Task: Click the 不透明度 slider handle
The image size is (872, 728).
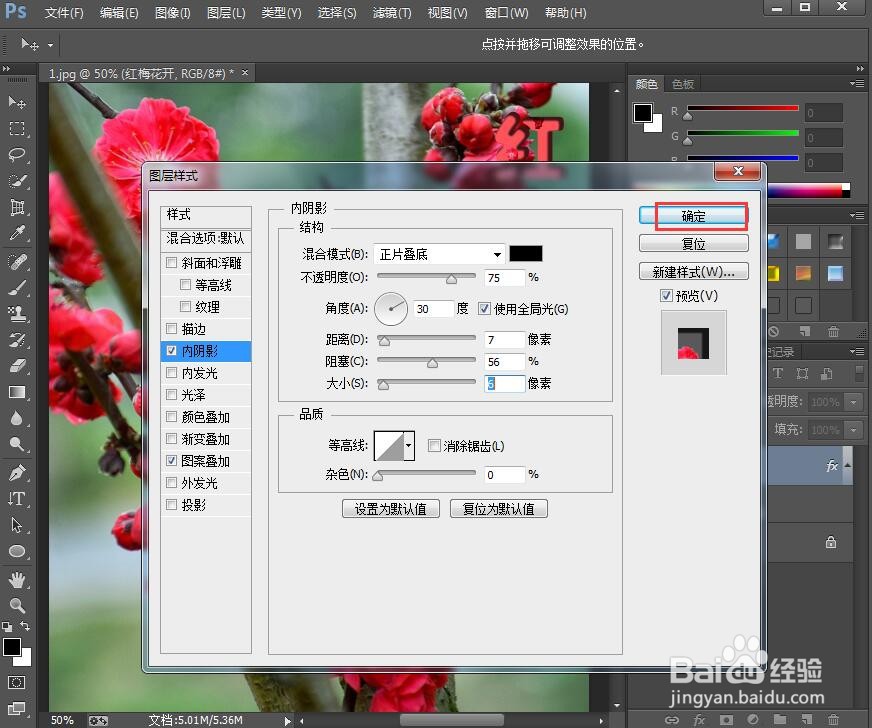Action: (452, 279)
